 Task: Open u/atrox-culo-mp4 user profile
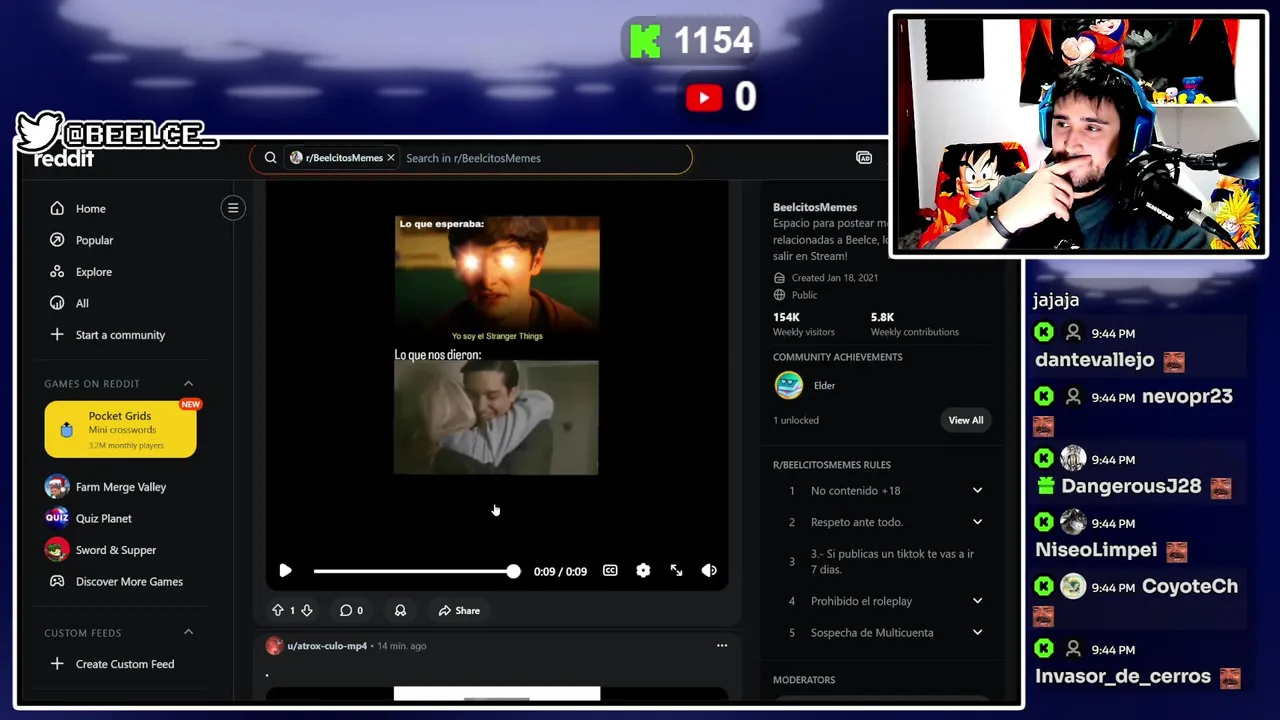327,646
